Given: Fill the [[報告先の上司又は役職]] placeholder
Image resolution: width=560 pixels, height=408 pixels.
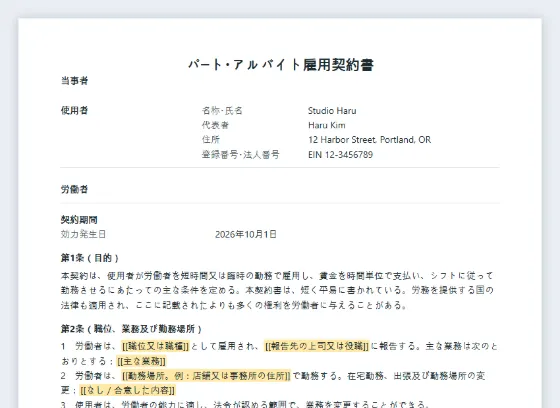Looking at the screenshot, I should click(x=316, y=346).
